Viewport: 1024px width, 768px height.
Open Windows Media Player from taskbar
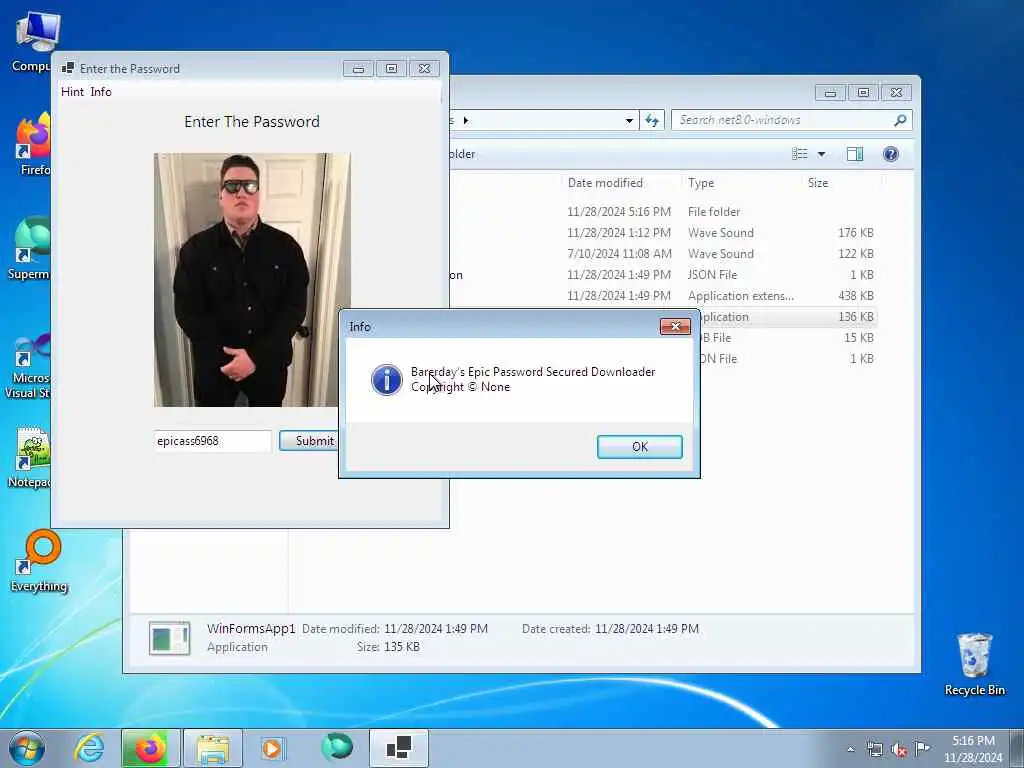click(272, 748)
